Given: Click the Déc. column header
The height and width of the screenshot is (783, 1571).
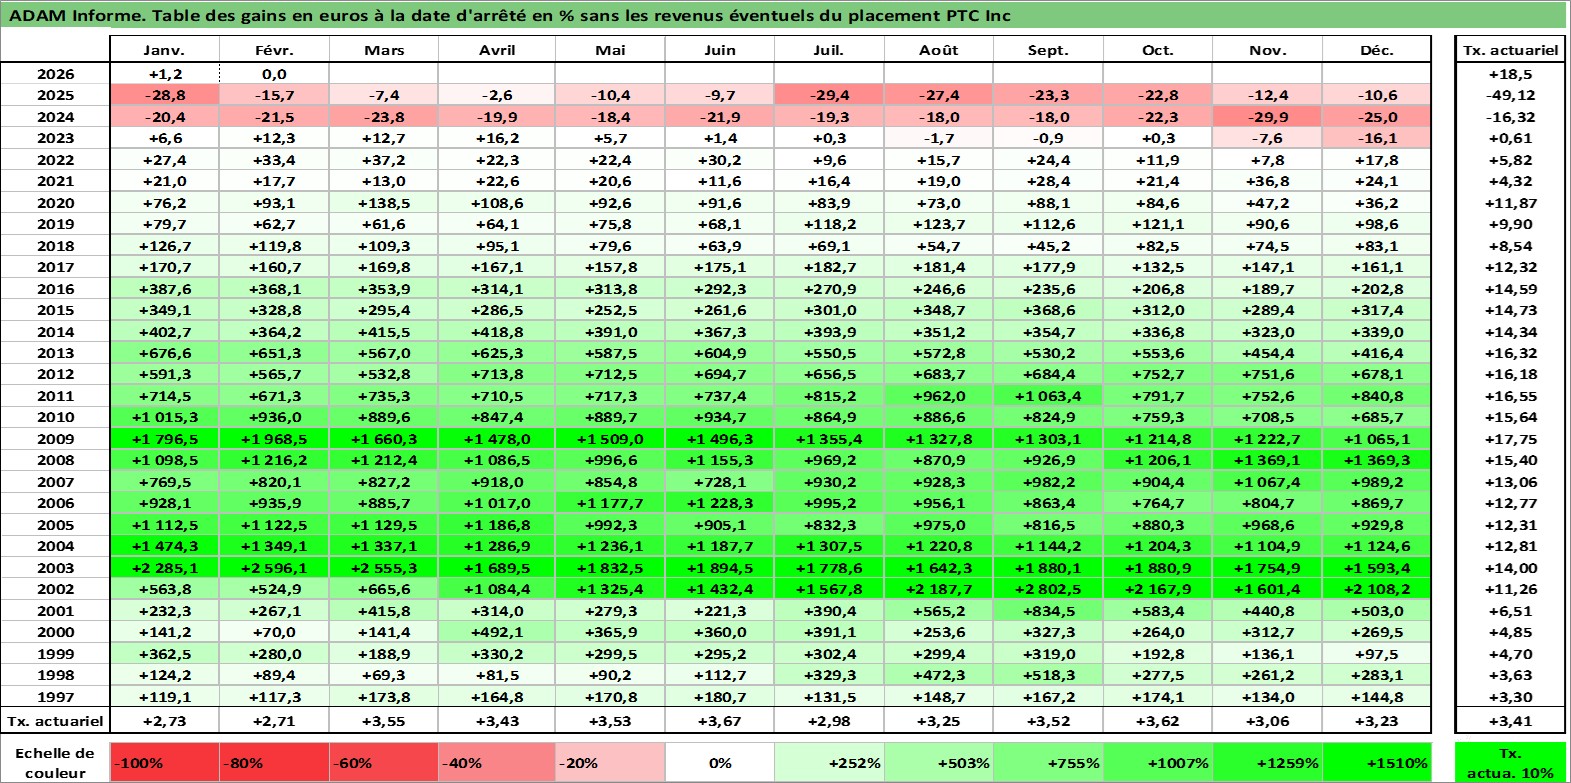Looking at the screenshot, I should click(x=1377, y=50).
